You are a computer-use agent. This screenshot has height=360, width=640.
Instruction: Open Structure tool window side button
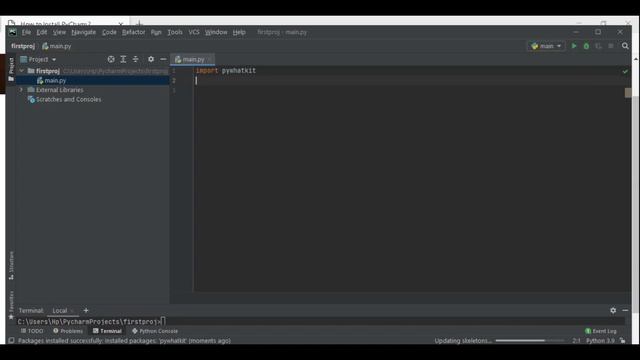tap(11, 265)
